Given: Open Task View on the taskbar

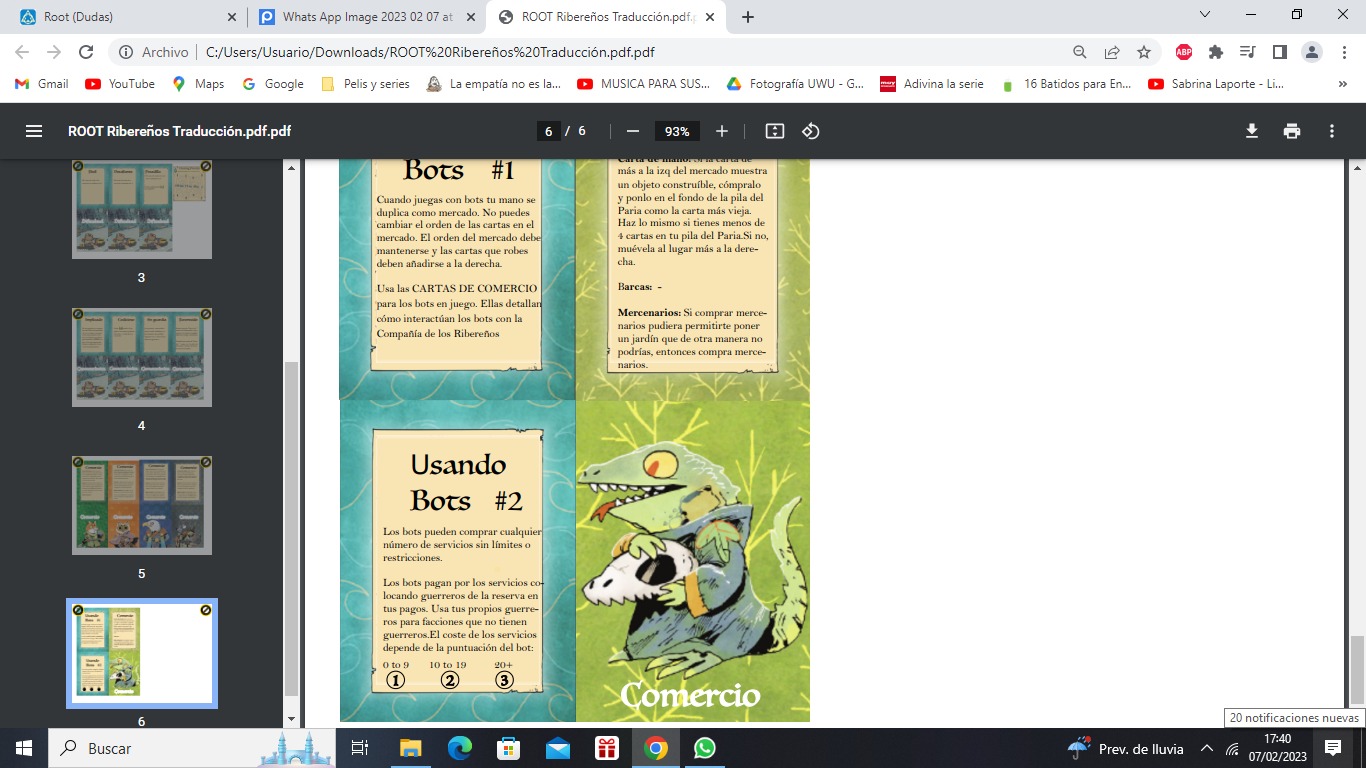Looking at the screenshot, I should (361, 748).
